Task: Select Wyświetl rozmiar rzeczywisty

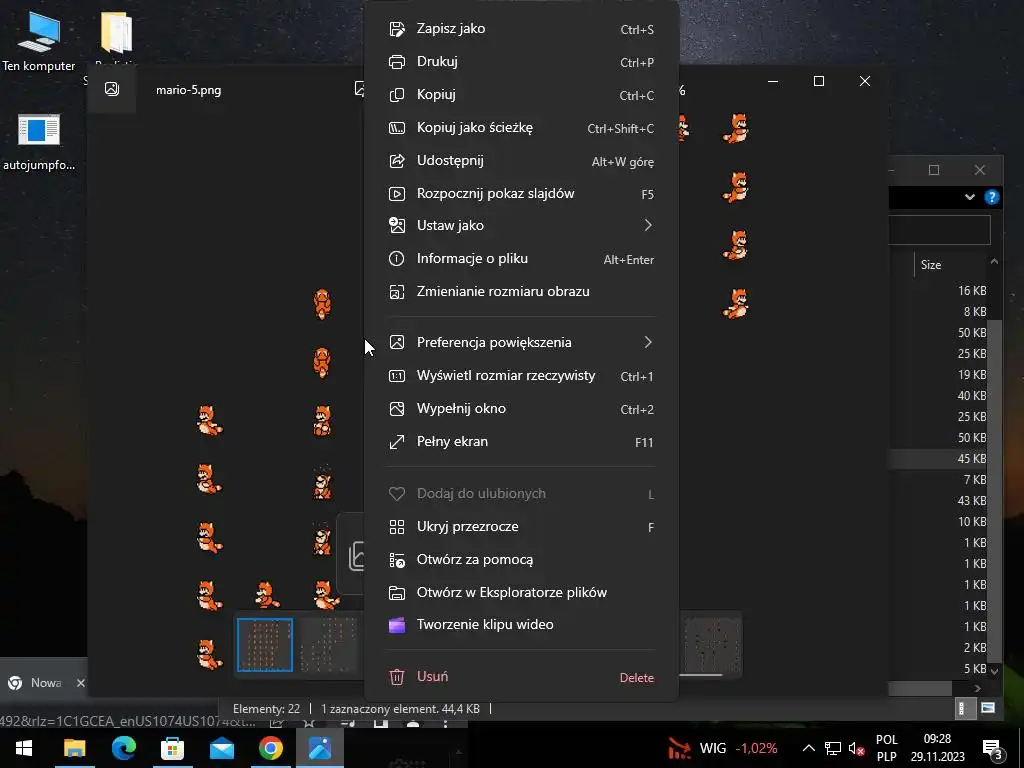Action: click(521, 376)
